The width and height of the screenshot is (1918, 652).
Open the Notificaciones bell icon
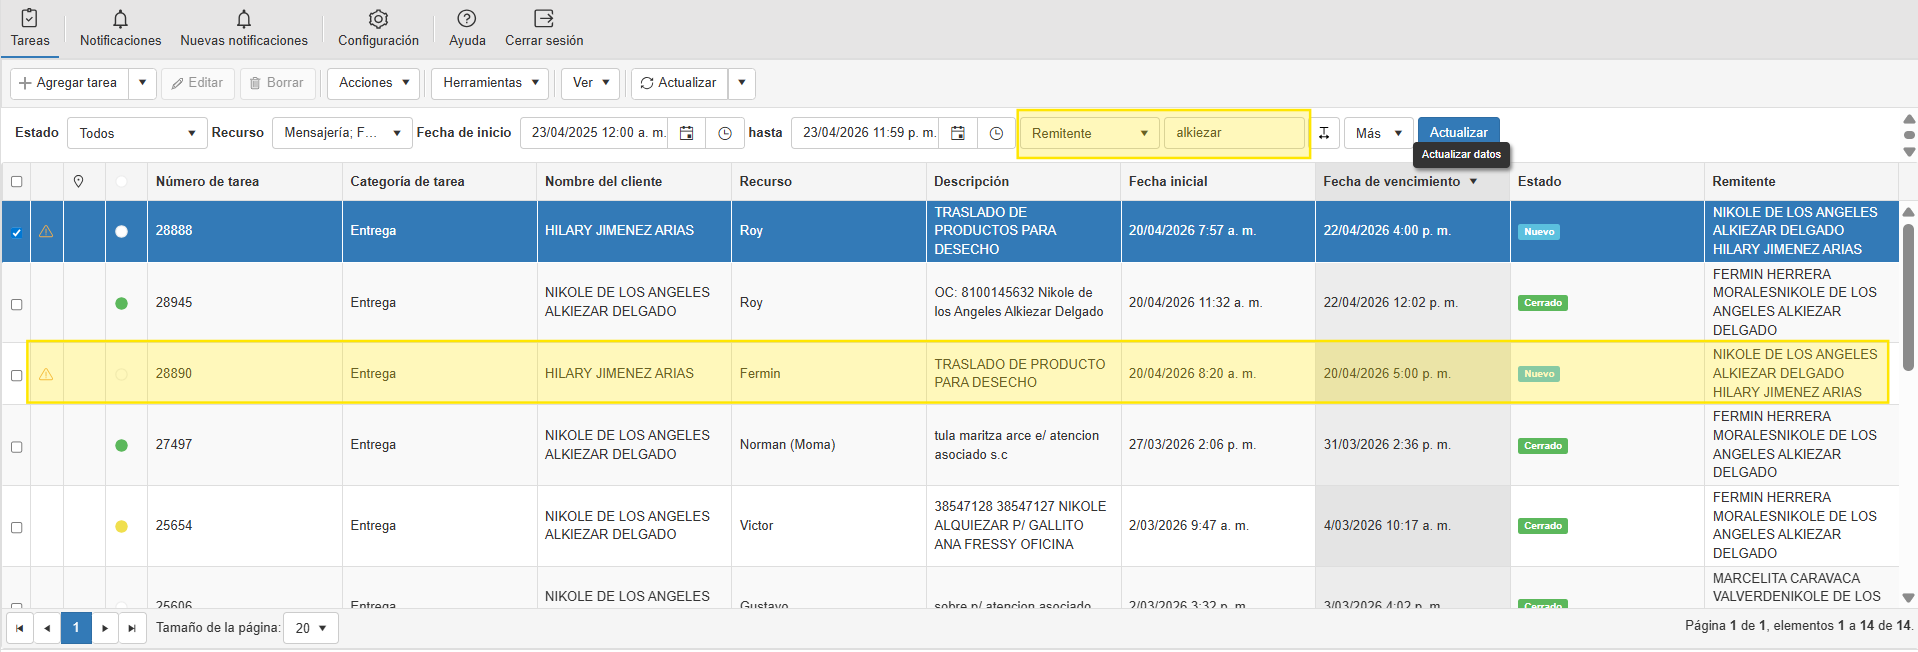pos(120,20)
